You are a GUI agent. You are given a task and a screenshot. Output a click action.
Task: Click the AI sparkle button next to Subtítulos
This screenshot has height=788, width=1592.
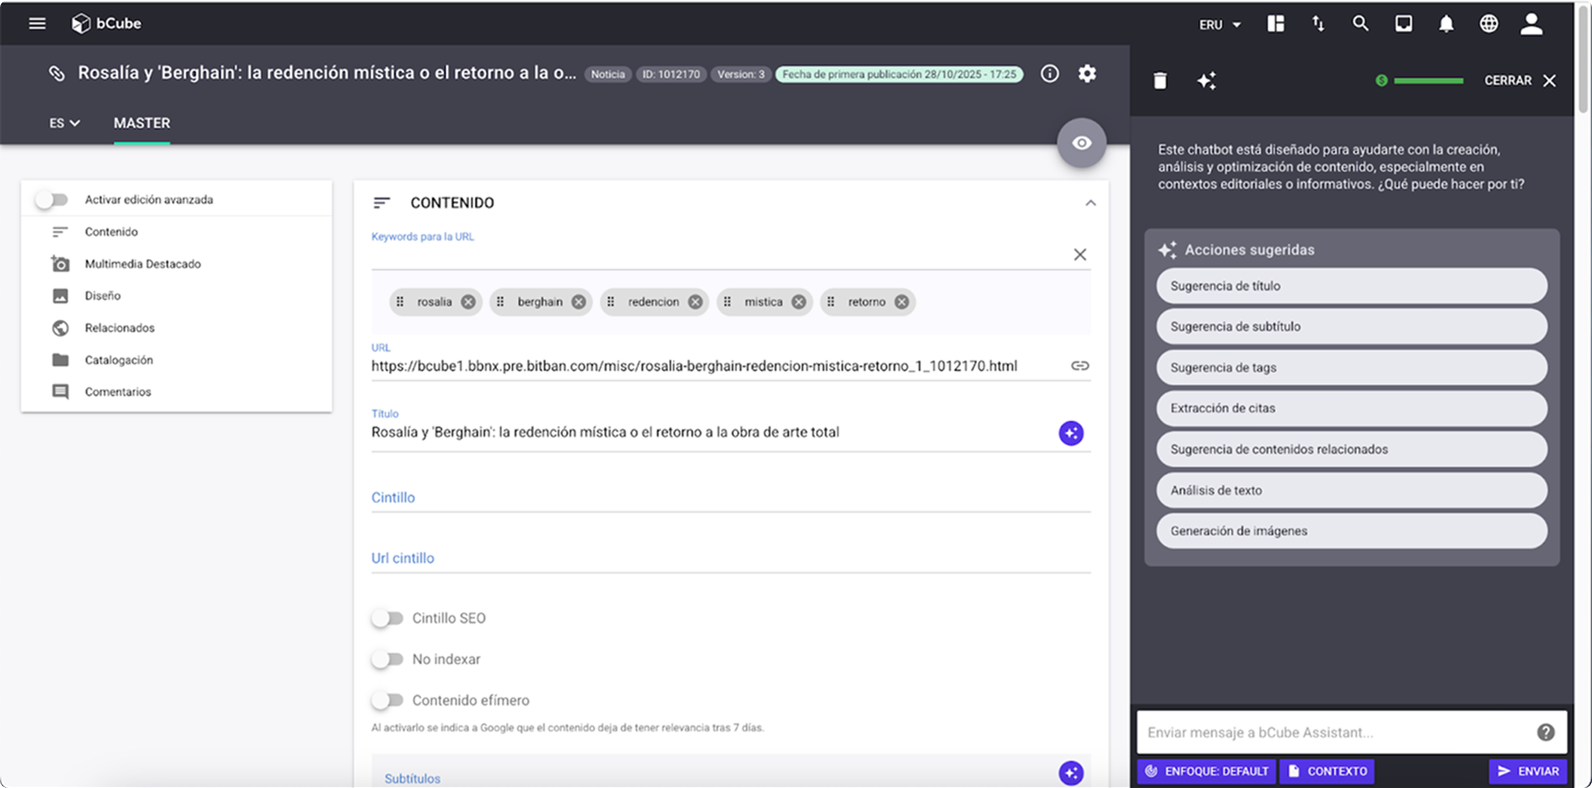[x=1071, y=773]
